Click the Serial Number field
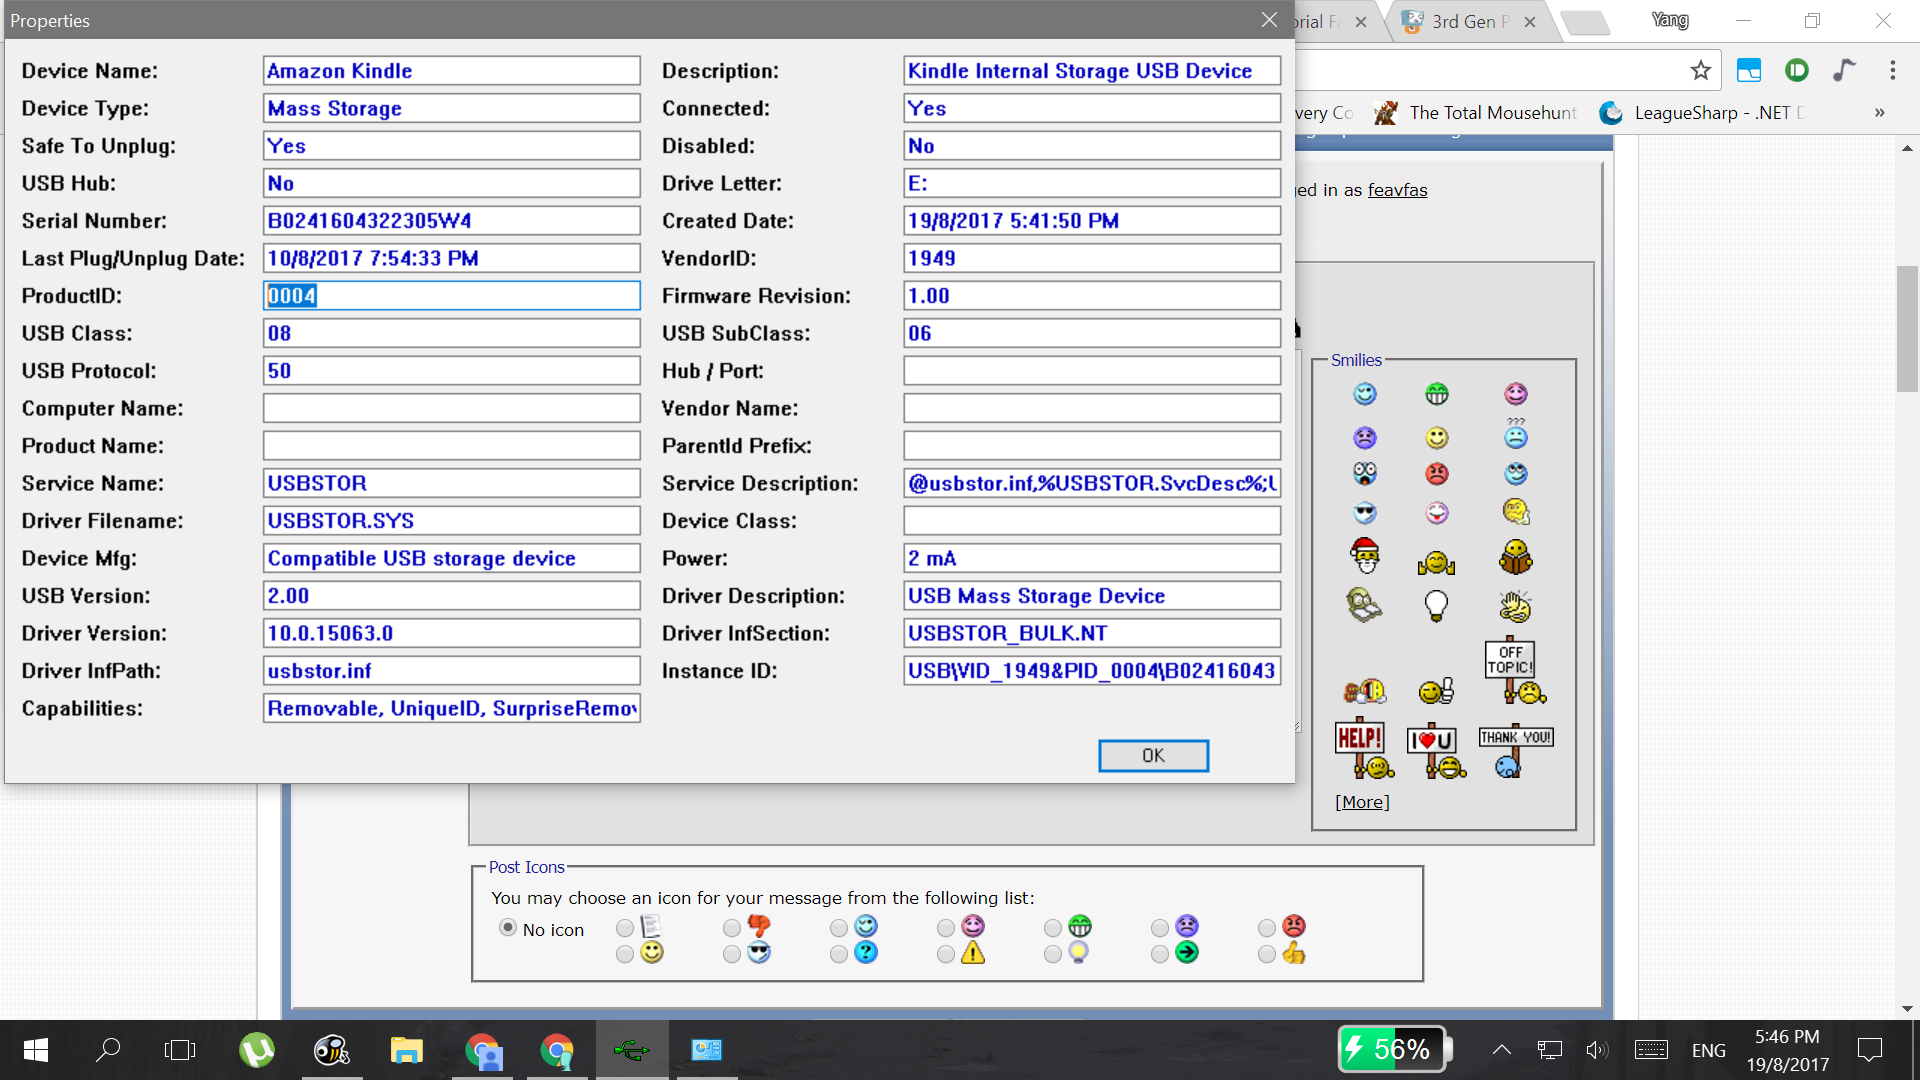 [451, 220]
